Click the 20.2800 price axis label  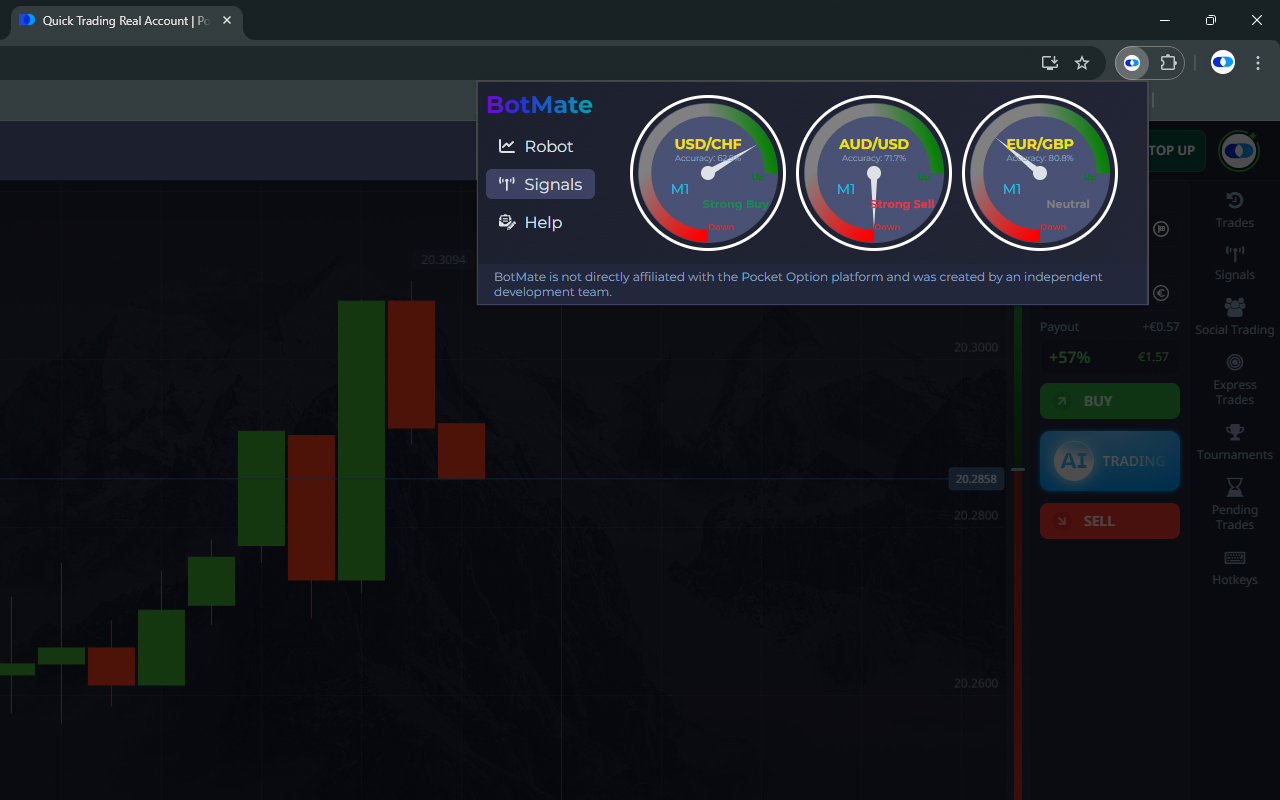point(976,515)
